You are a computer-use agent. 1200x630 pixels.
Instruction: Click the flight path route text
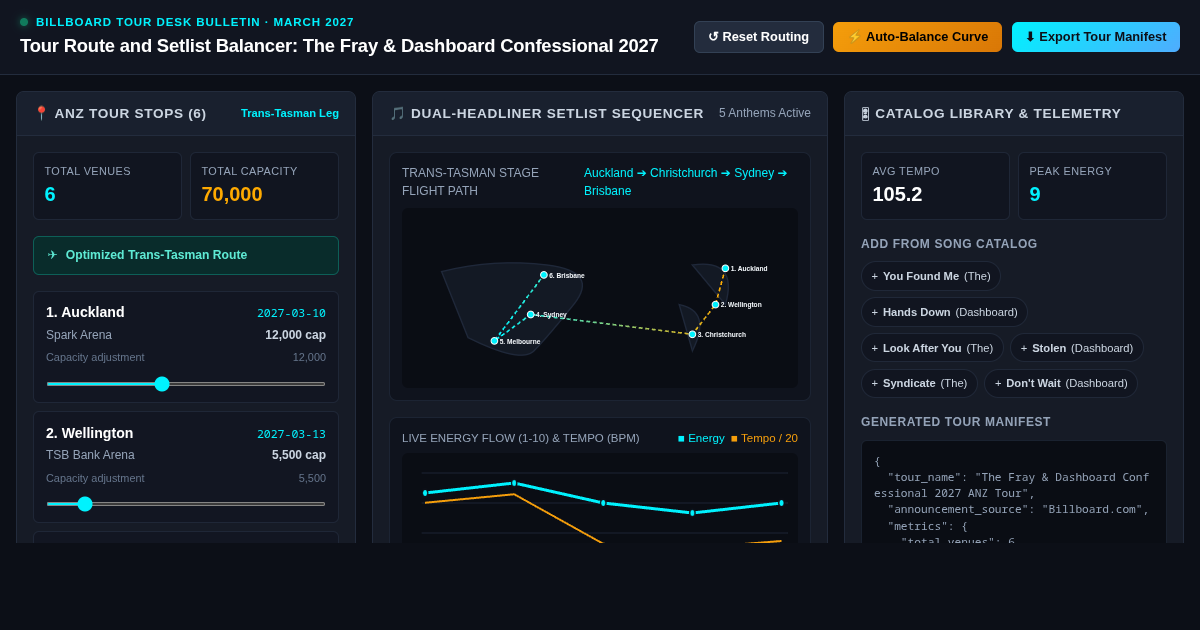pyautogui.click(x=686, y=182)
